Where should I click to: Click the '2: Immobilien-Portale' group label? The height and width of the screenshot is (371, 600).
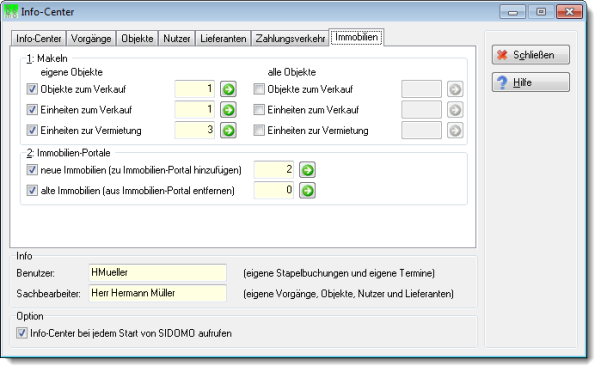pos(68,153)
